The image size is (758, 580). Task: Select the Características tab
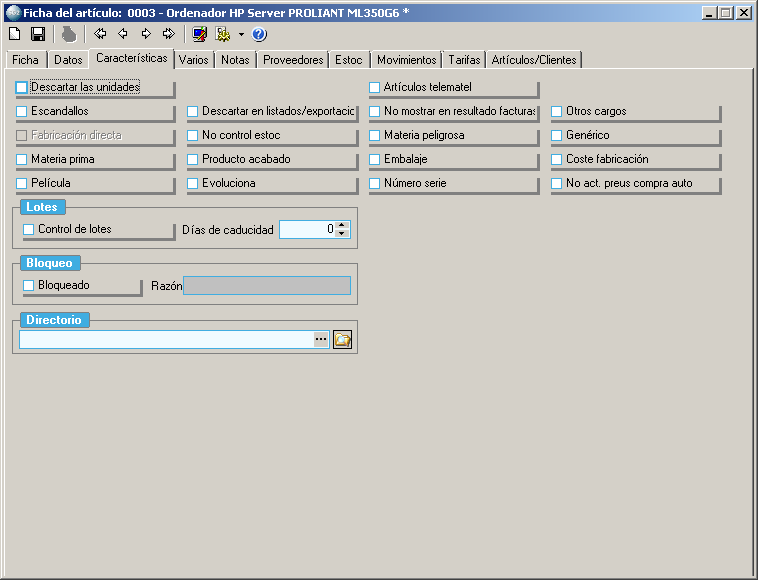click(131, 58)
